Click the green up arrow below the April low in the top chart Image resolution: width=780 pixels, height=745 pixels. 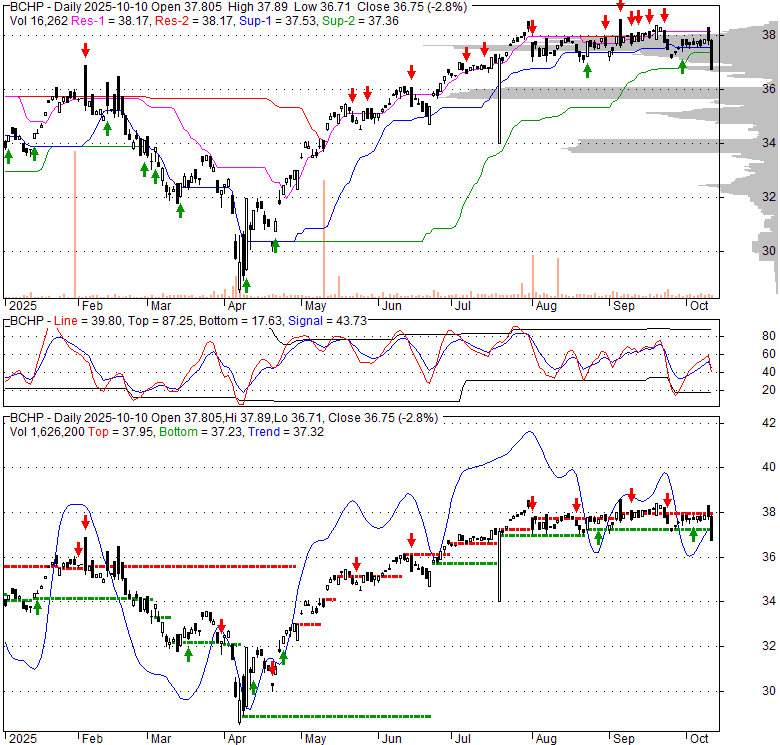(x=246, y=286)
